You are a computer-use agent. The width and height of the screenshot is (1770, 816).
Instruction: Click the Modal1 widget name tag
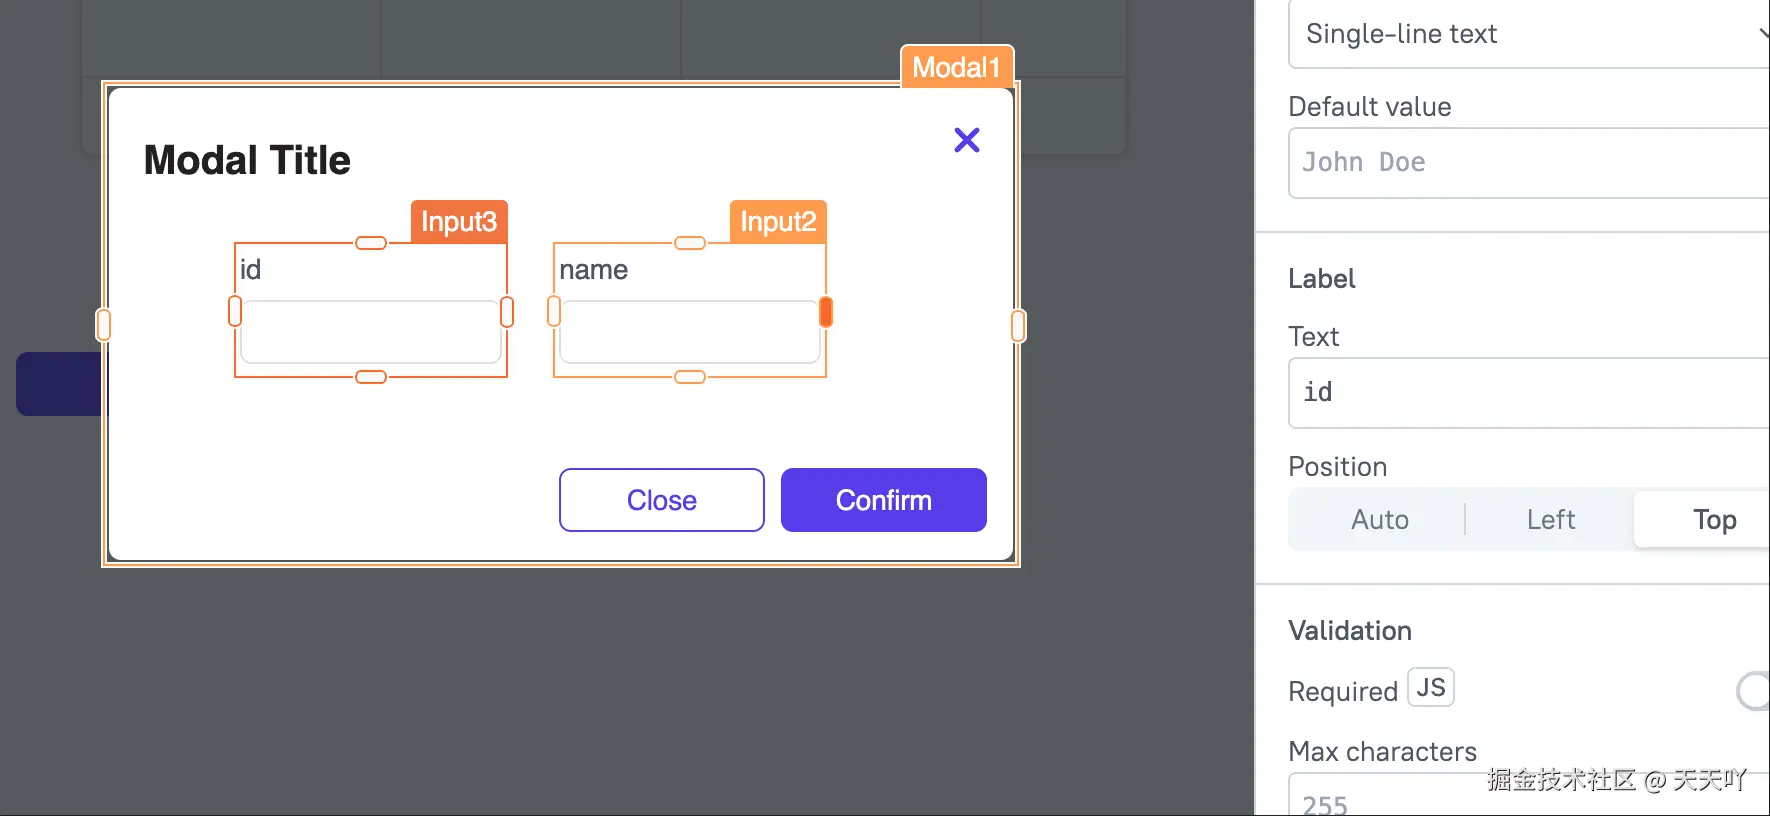[x=956, y=67]
